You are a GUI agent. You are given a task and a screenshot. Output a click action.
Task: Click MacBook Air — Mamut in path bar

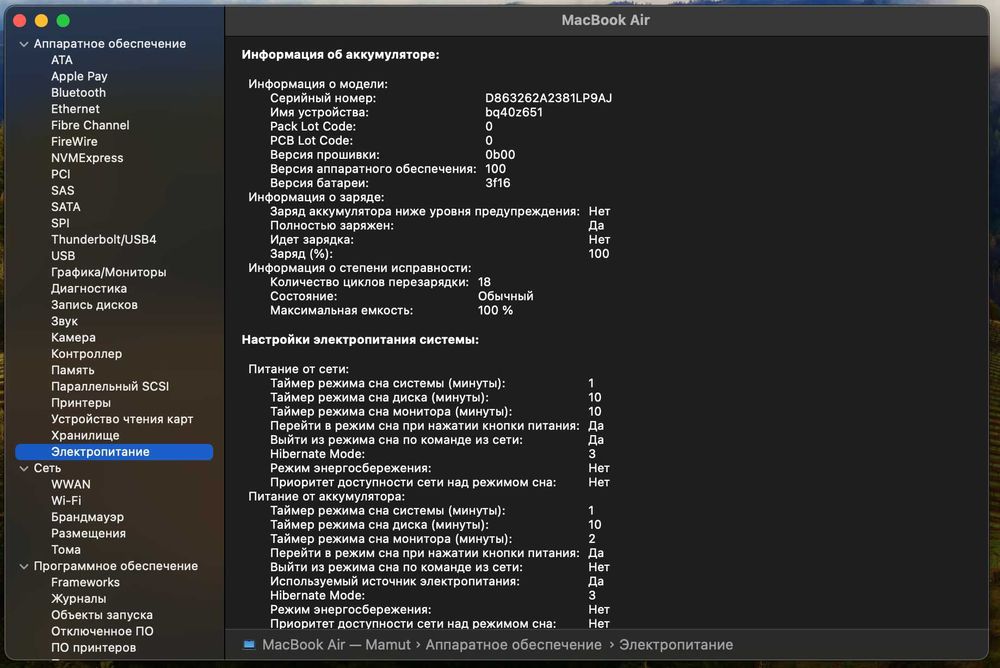click(336, 645)
